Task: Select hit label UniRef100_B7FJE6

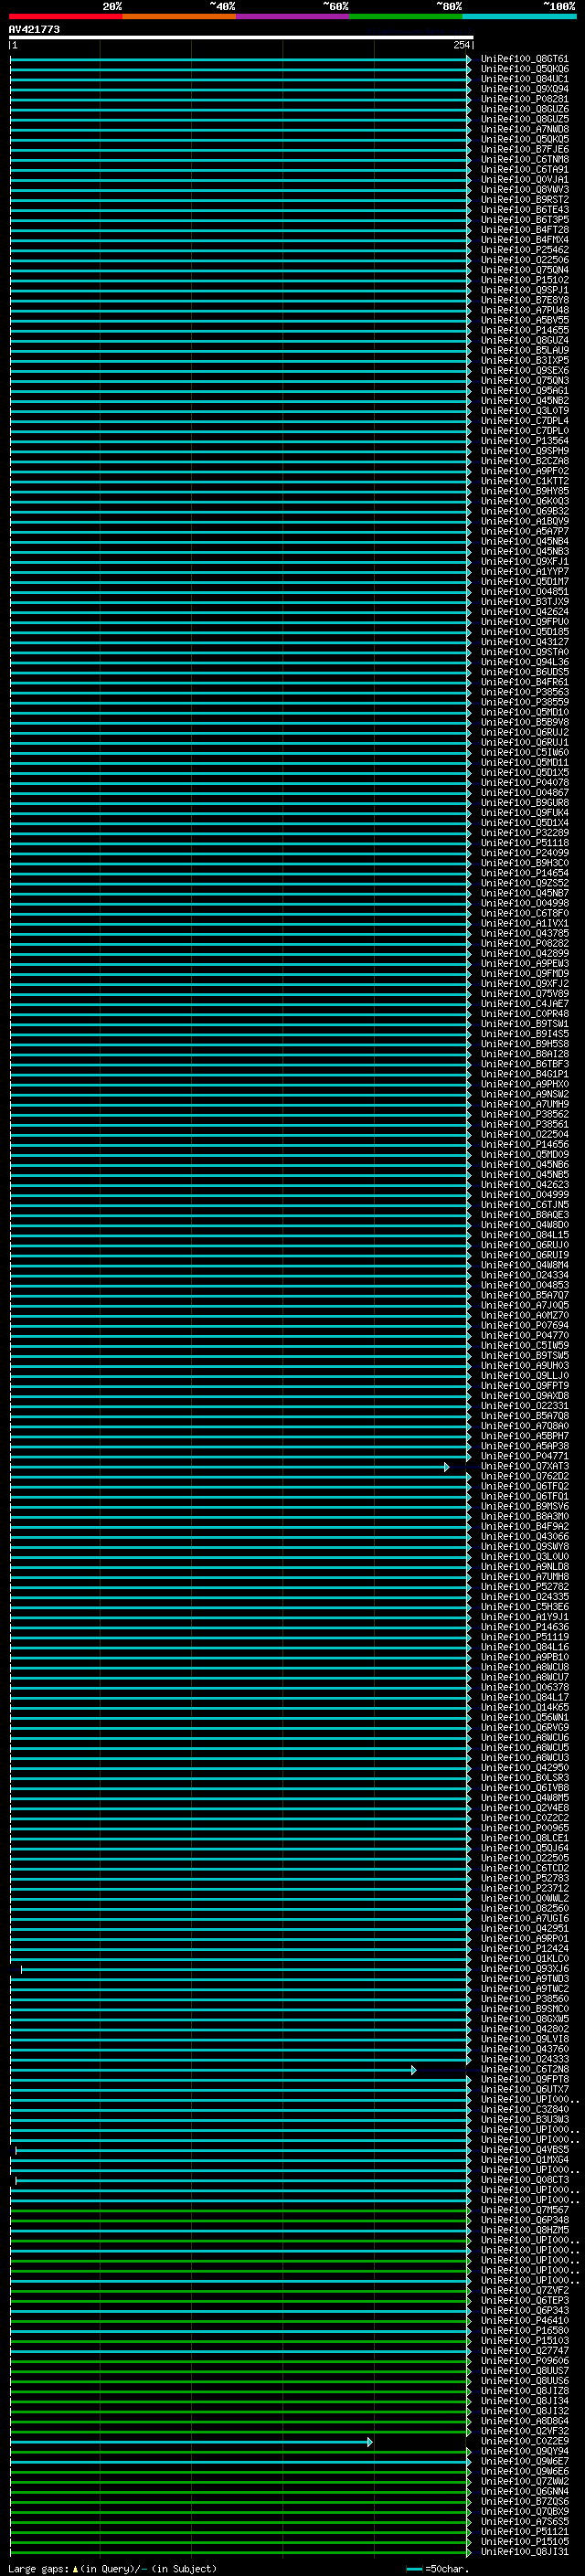Action: 524,150
